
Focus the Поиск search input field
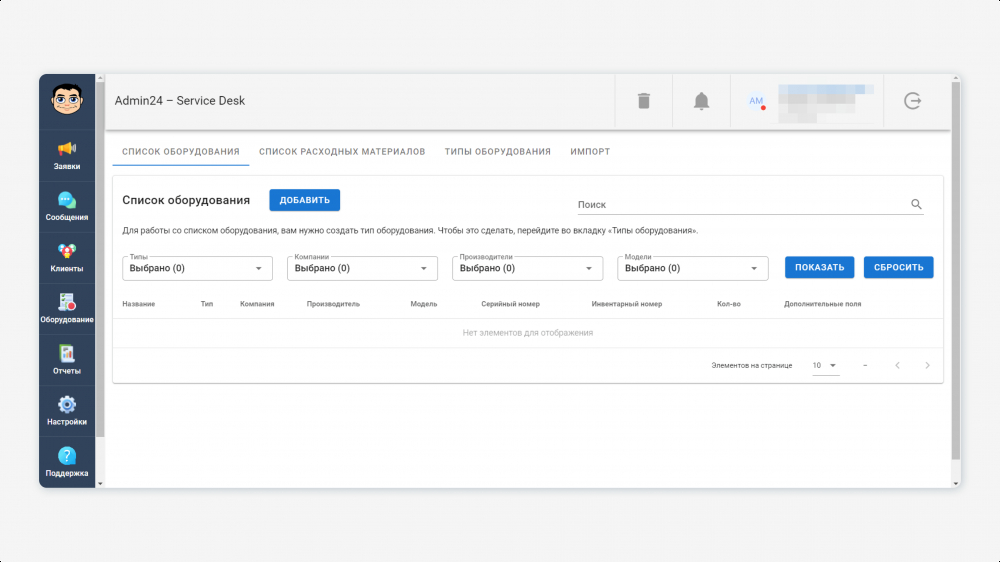click(x=740, y=204)
